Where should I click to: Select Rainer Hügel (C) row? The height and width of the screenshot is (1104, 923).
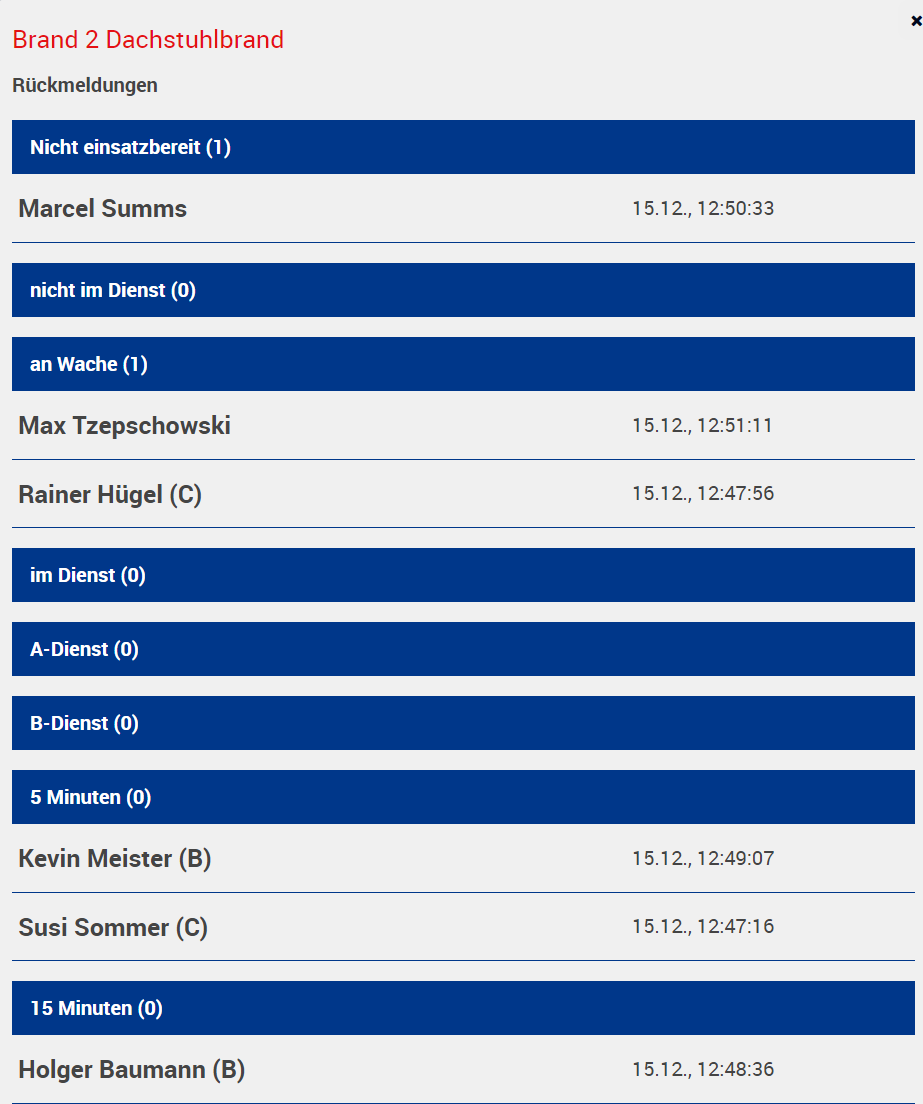(110, 494)
